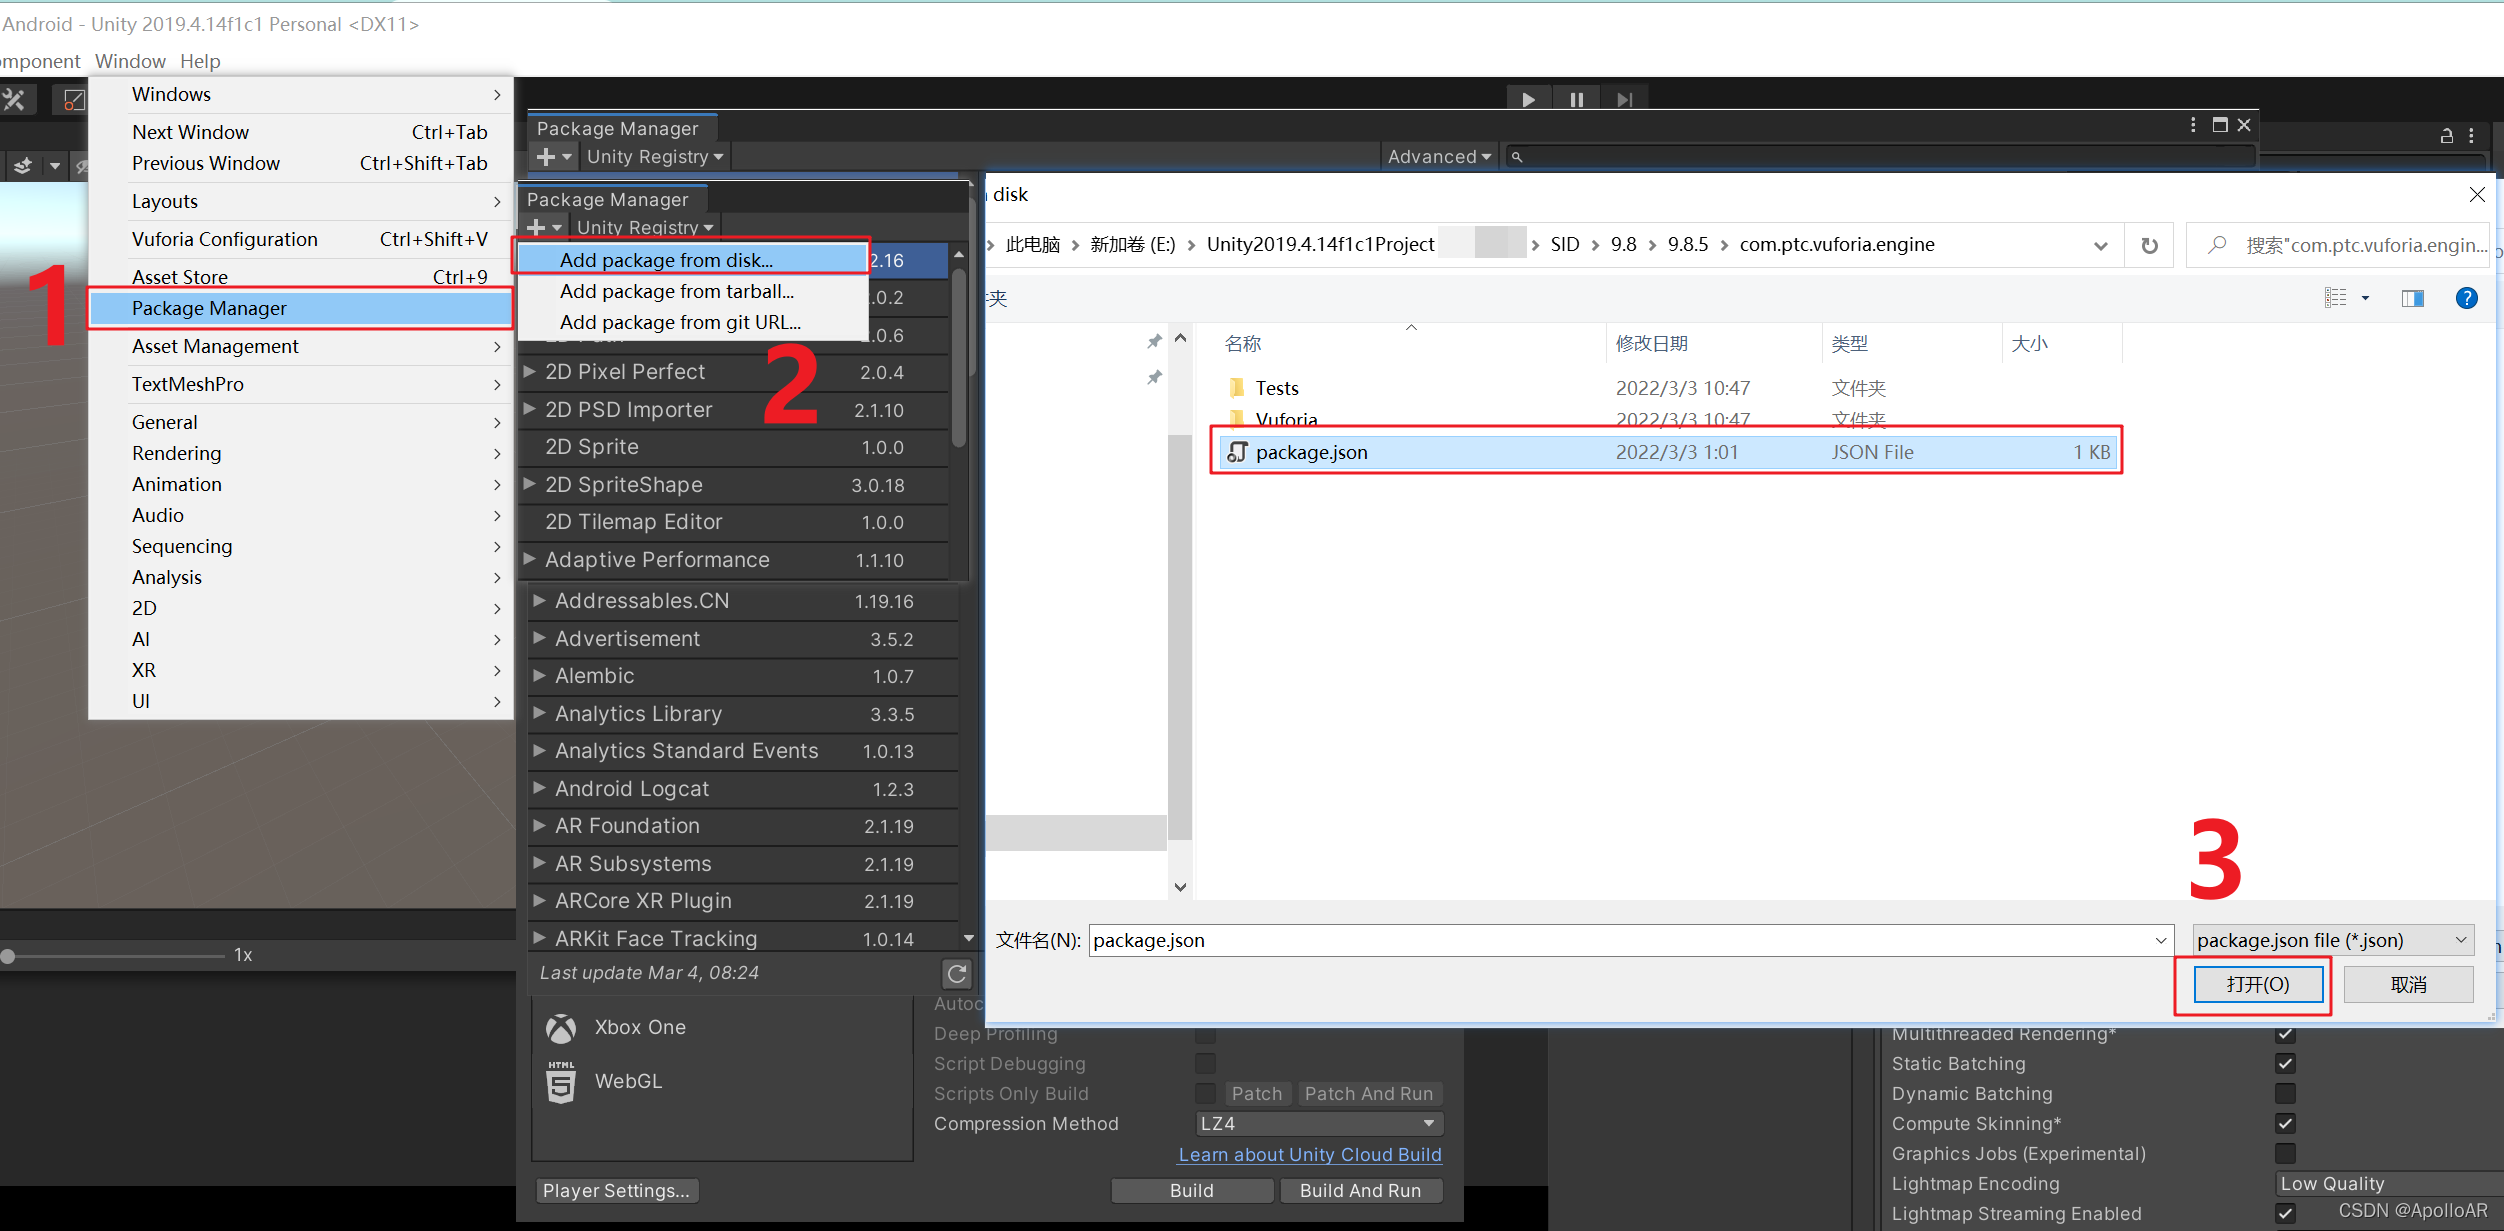The width and height of the screenshot is (2504, 1231).
Task: Enable Dynamic Batching checkbox
Action: pyautogui.click(x=2285, y=1094)
